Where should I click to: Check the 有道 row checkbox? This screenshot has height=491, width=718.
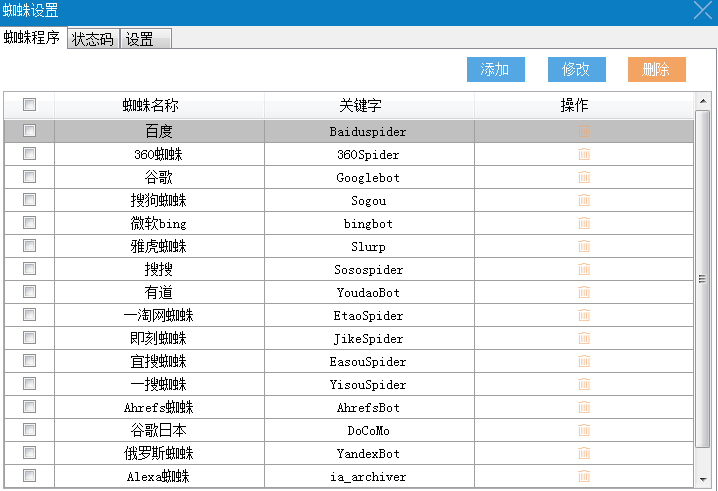pyautogui.click(x=29, y=291)
